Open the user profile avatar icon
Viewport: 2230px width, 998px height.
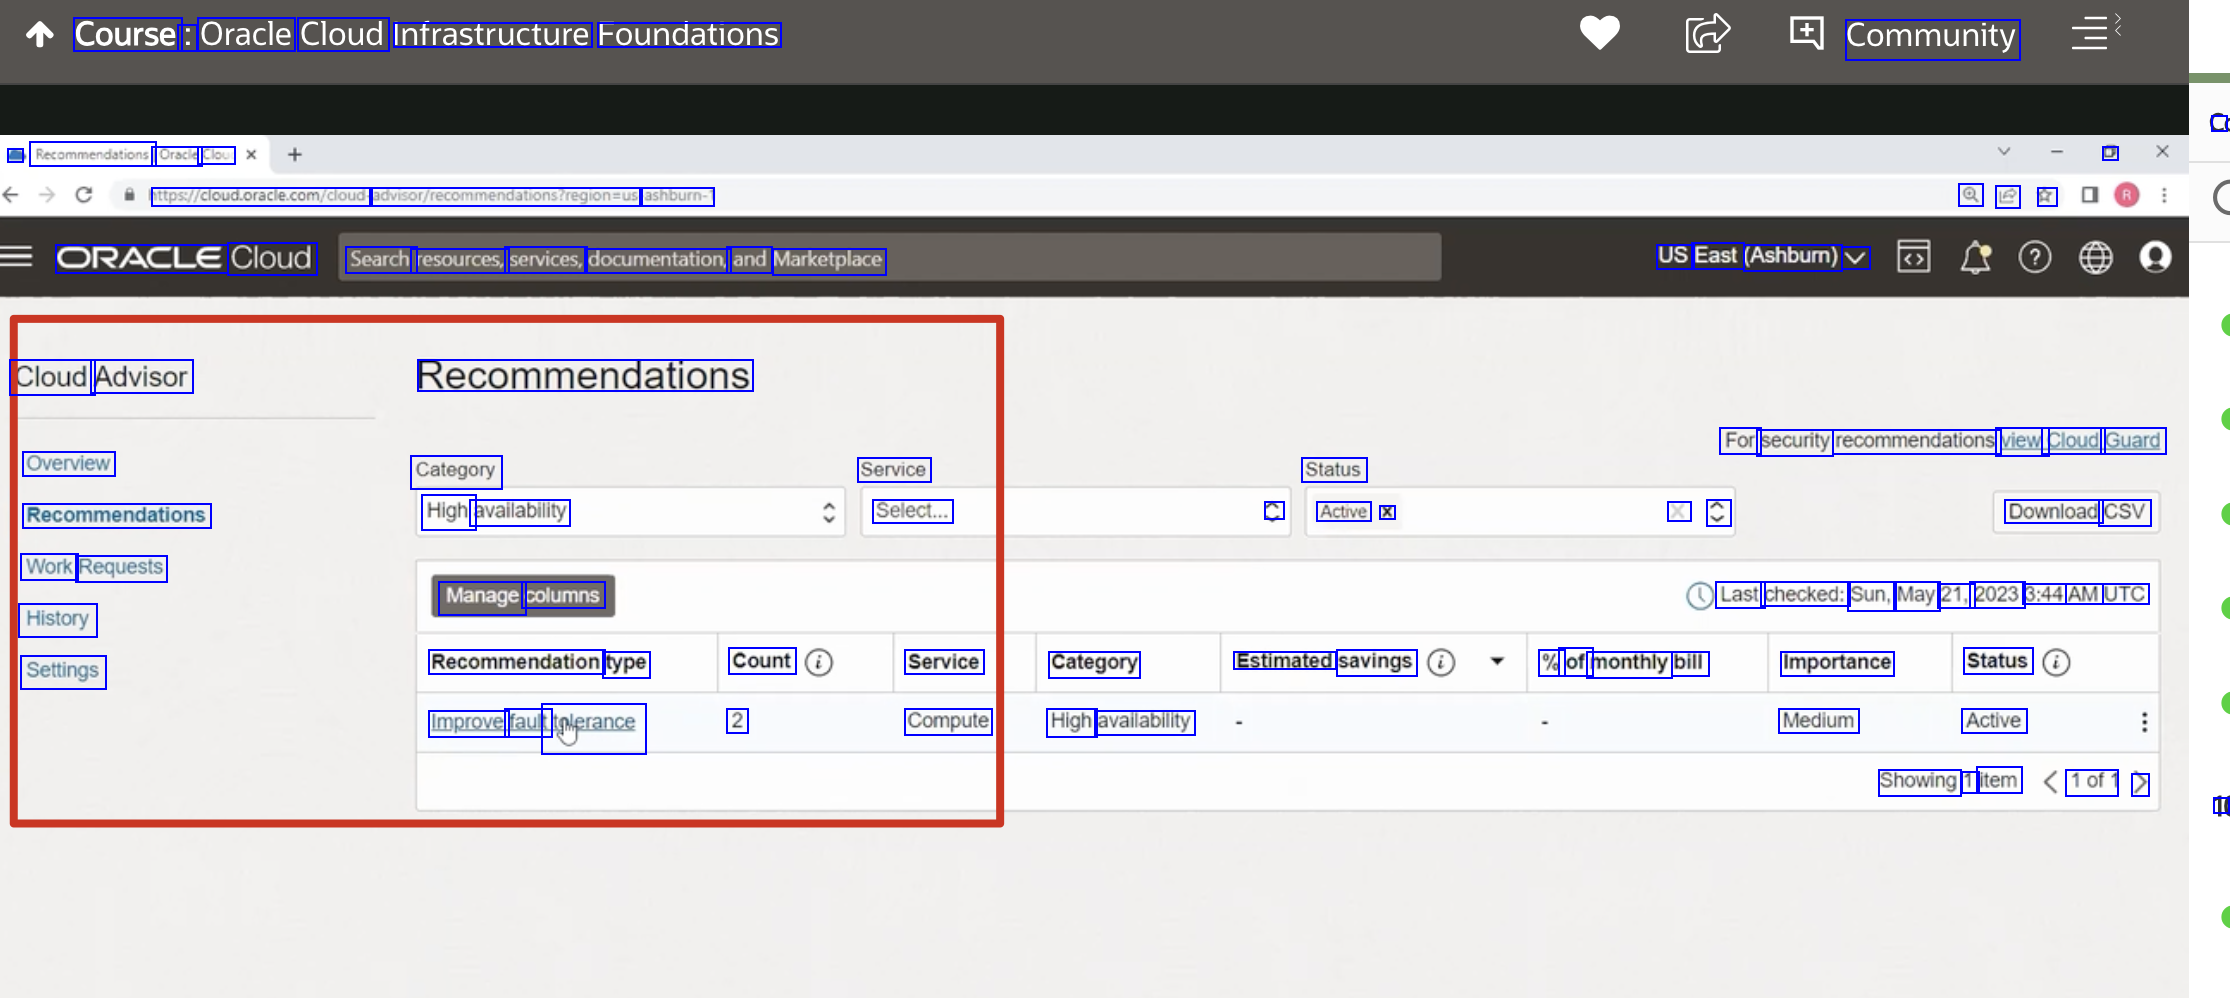point(2155,257)
